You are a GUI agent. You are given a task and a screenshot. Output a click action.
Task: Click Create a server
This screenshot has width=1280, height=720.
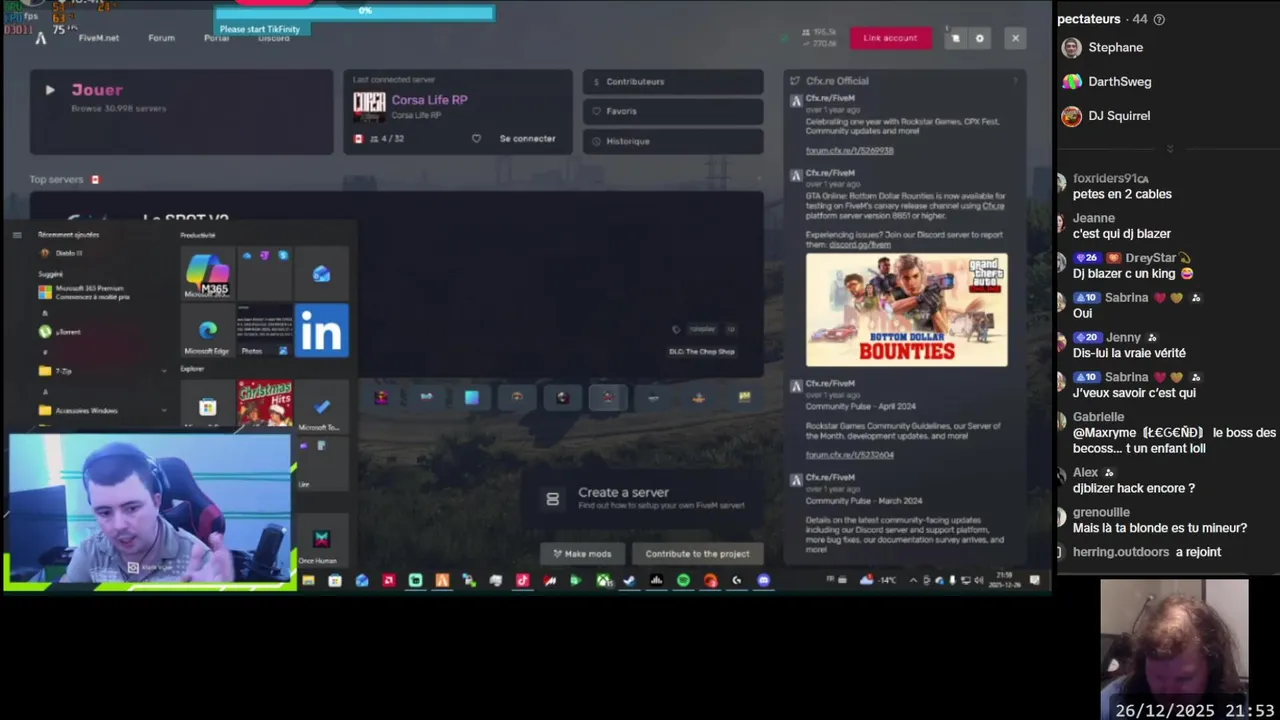(x=645, y=498)
